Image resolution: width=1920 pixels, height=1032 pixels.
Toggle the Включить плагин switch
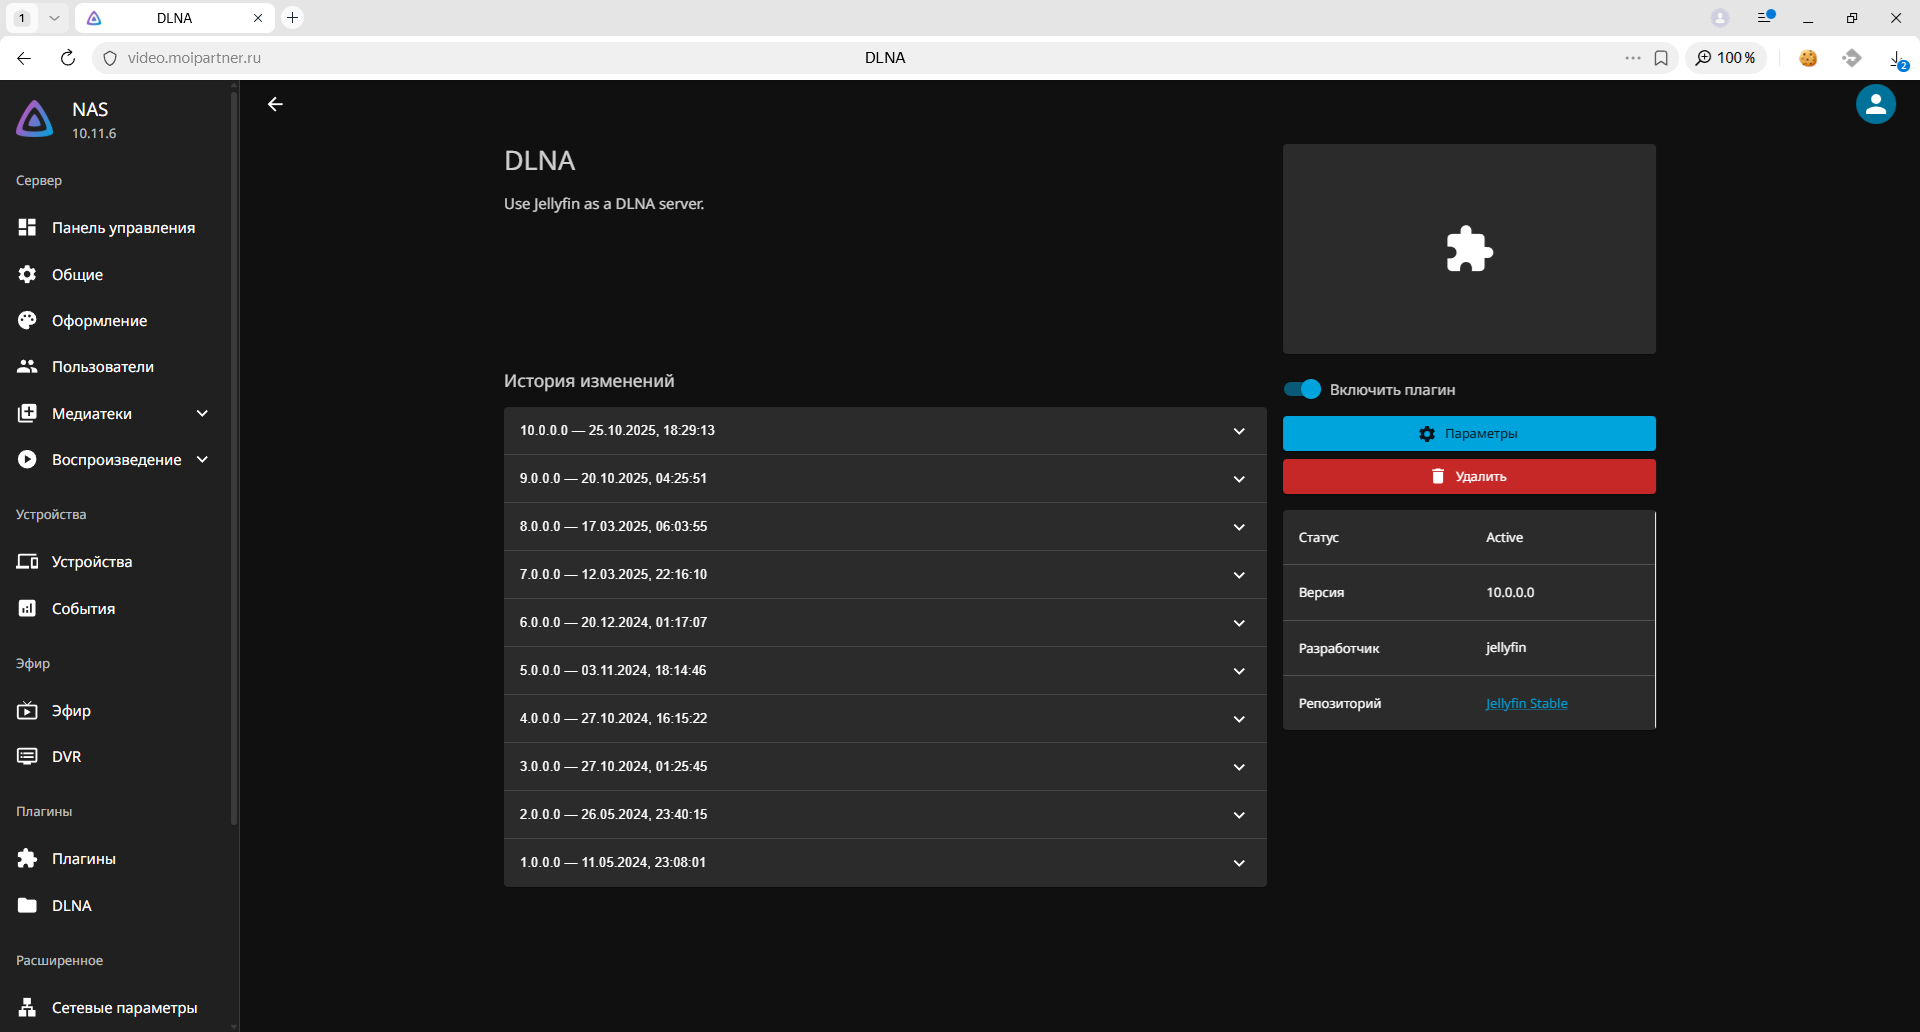tap(1302, 390)
